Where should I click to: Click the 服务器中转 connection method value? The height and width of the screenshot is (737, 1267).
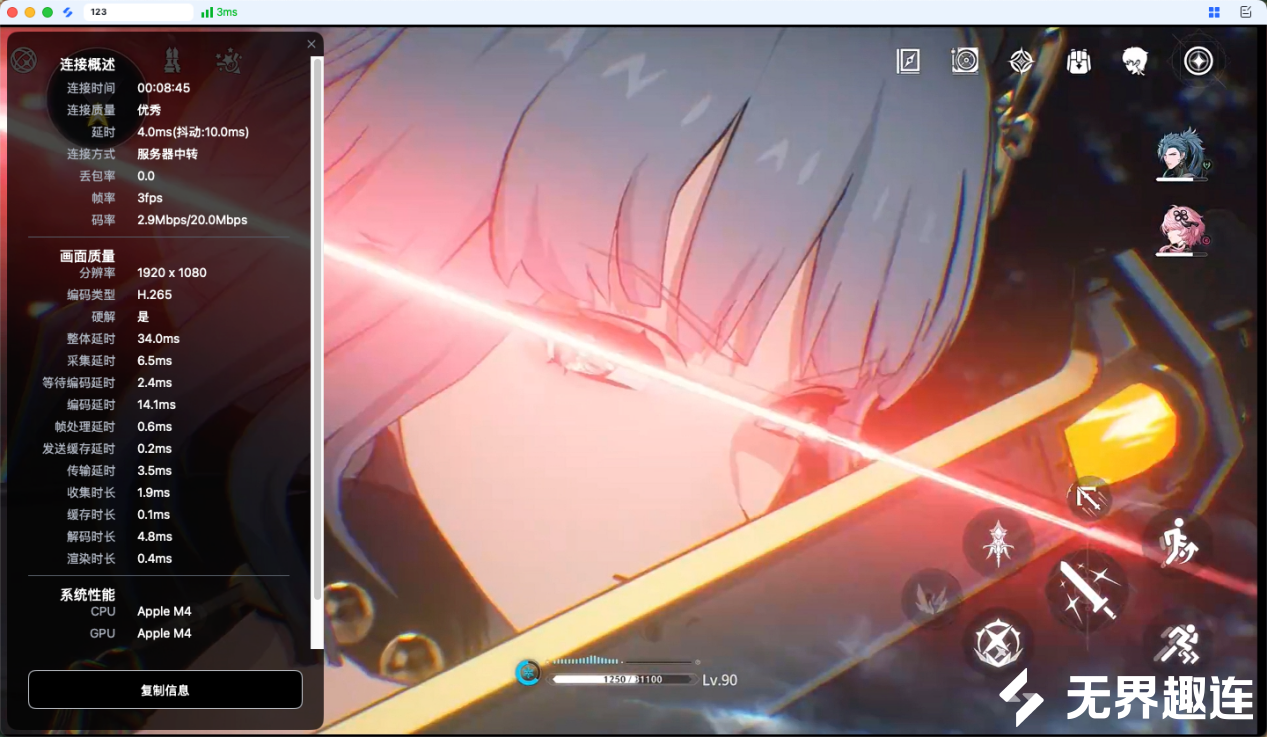point(169,154)
